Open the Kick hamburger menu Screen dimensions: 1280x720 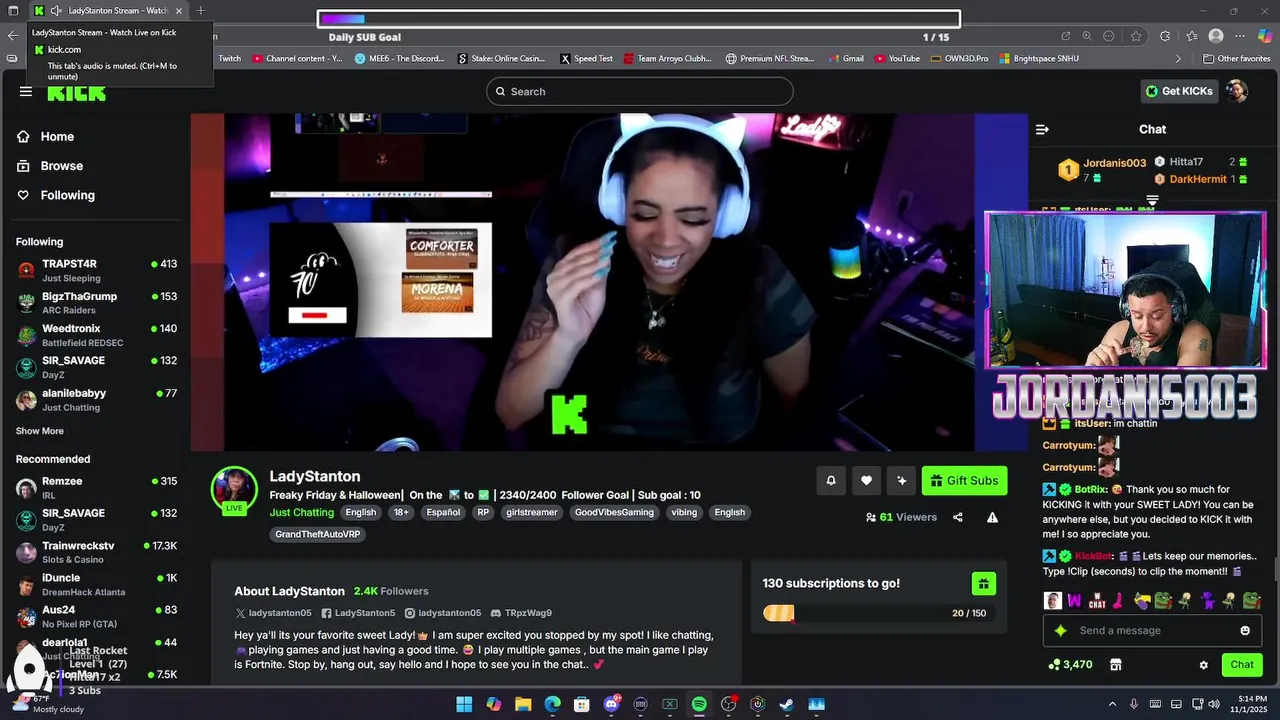tap(25, 92)
